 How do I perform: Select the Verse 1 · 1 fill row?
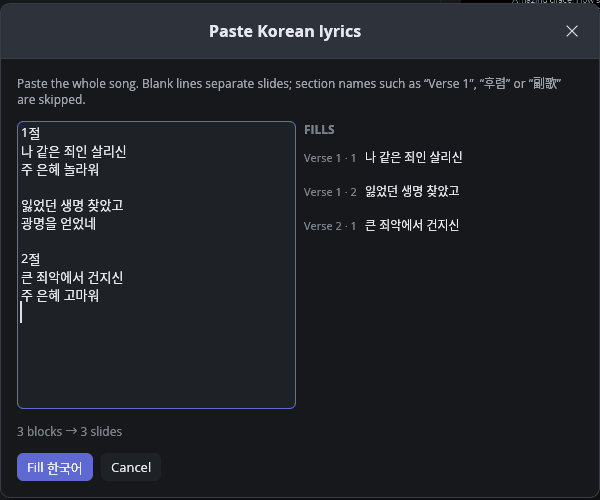(x=383, y=158)
